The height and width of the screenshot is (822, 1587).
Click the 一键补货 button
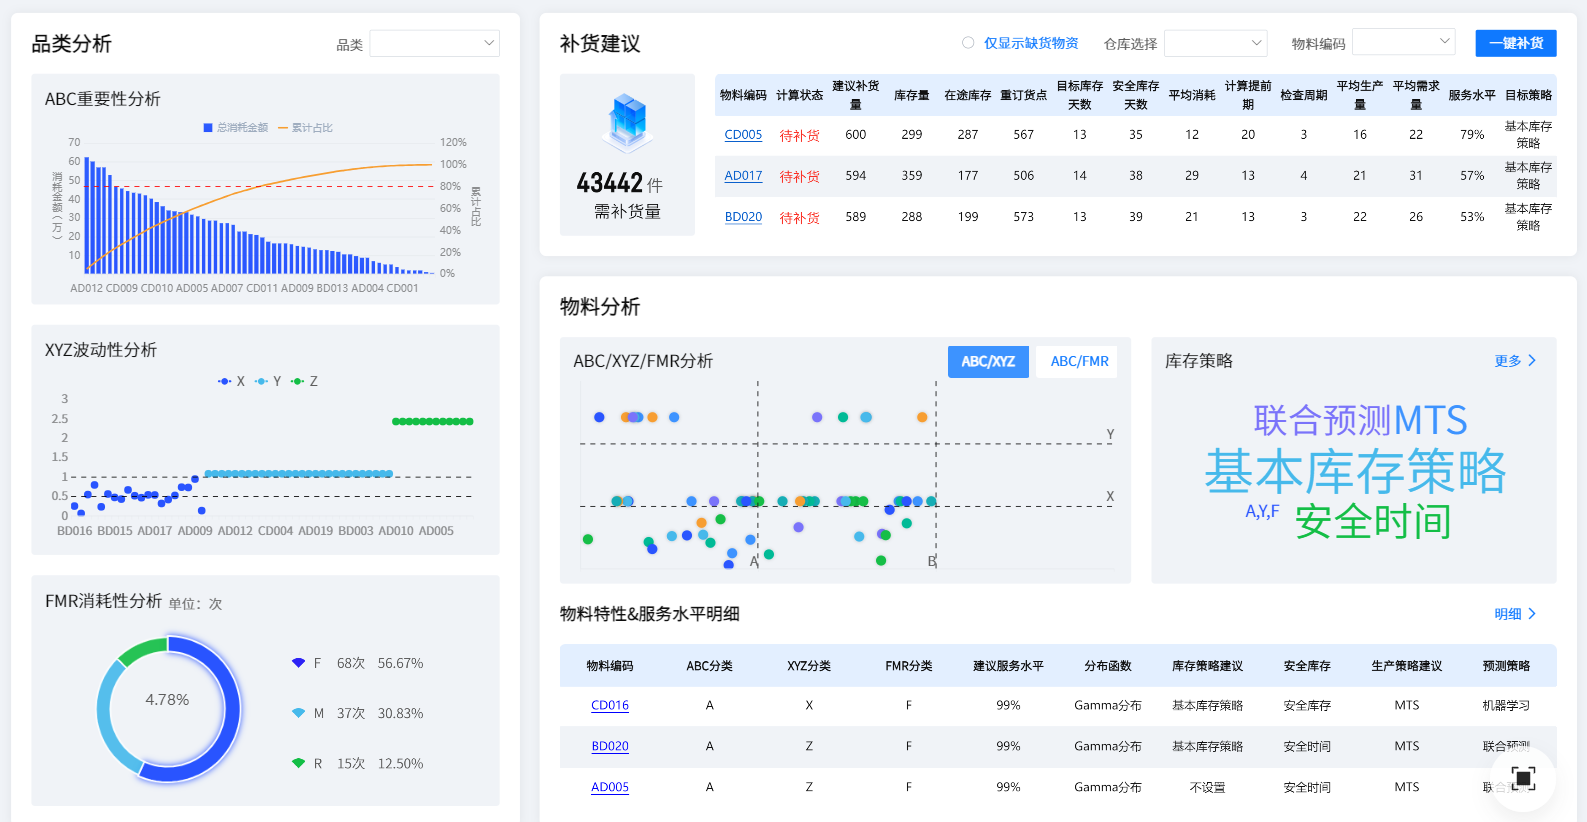coord(1516,43)
